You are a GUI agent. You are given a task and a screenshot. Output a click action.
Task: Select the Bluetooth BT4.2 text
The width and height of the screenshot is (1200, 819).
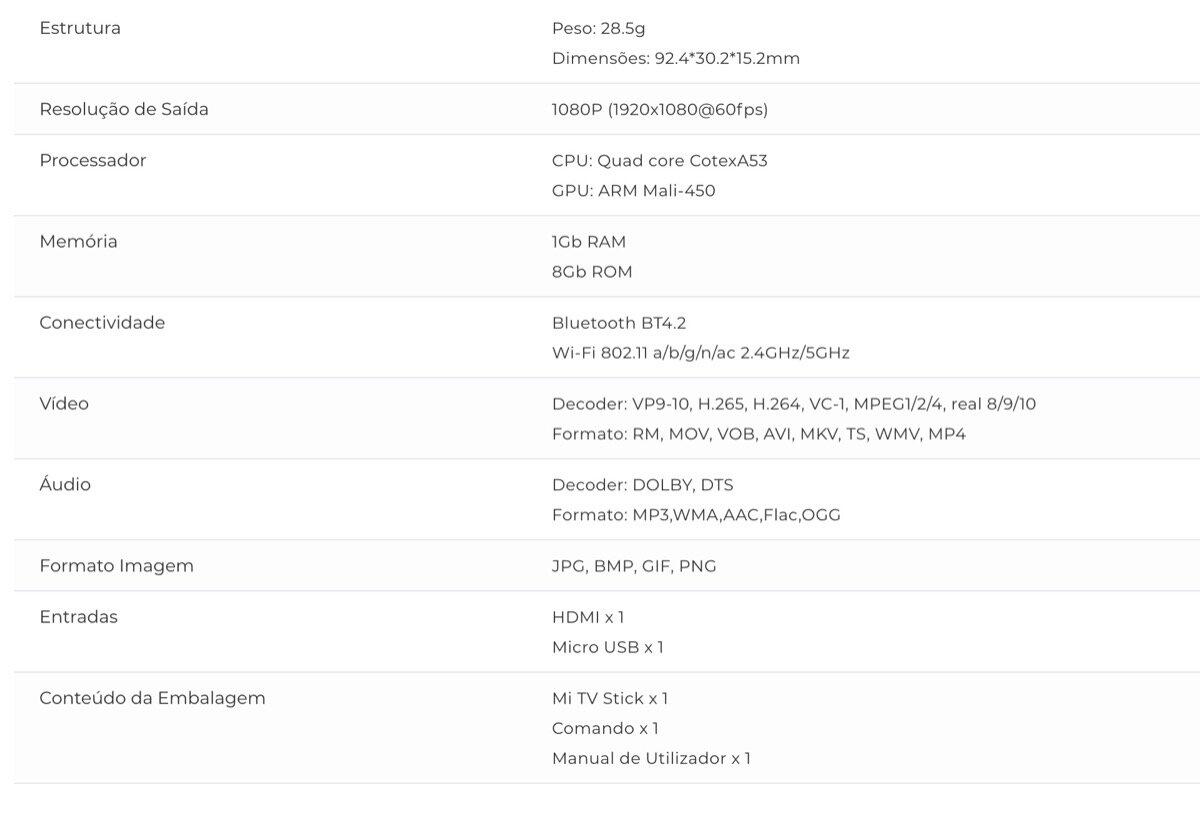click(618, 322)
